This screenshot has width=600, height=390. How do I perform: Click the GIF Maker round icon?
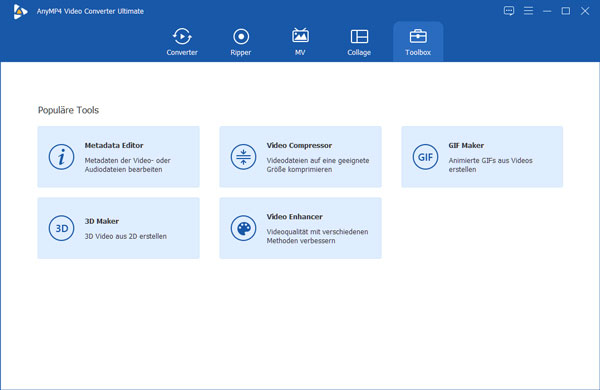[x=425, y=157]
